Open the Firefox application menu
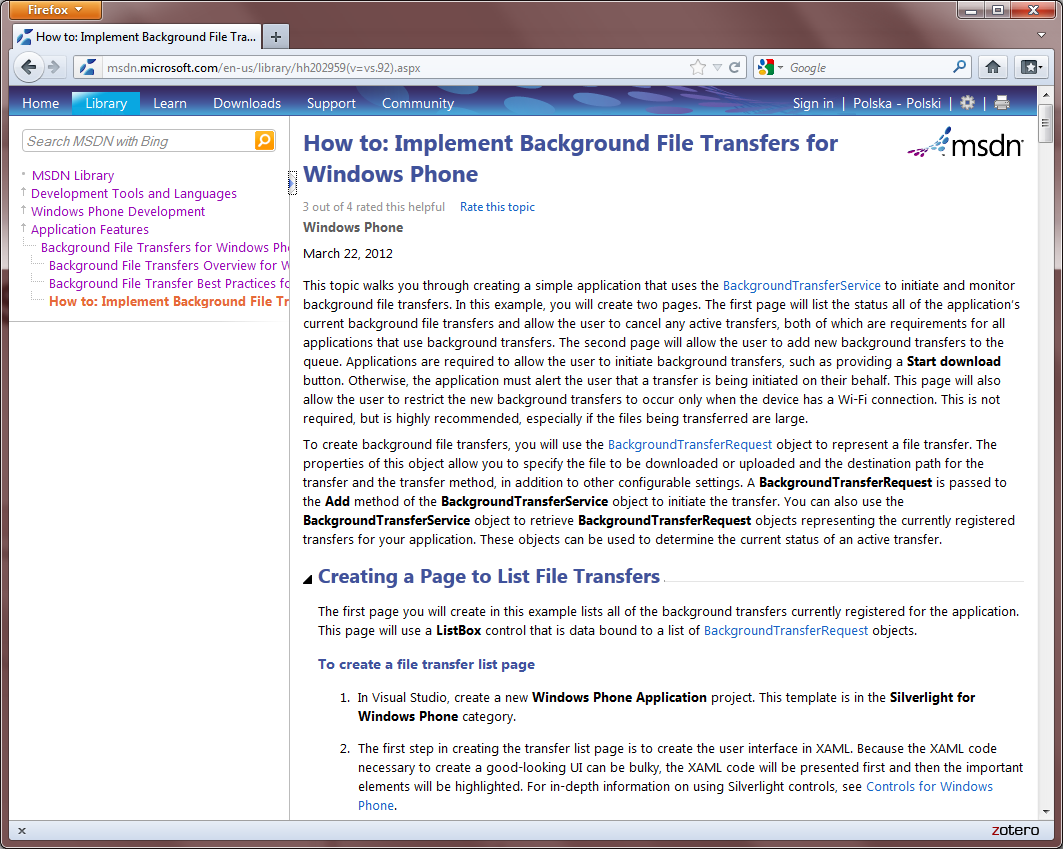The width and height of the screenshot is (1063, 849). [54, 9]
